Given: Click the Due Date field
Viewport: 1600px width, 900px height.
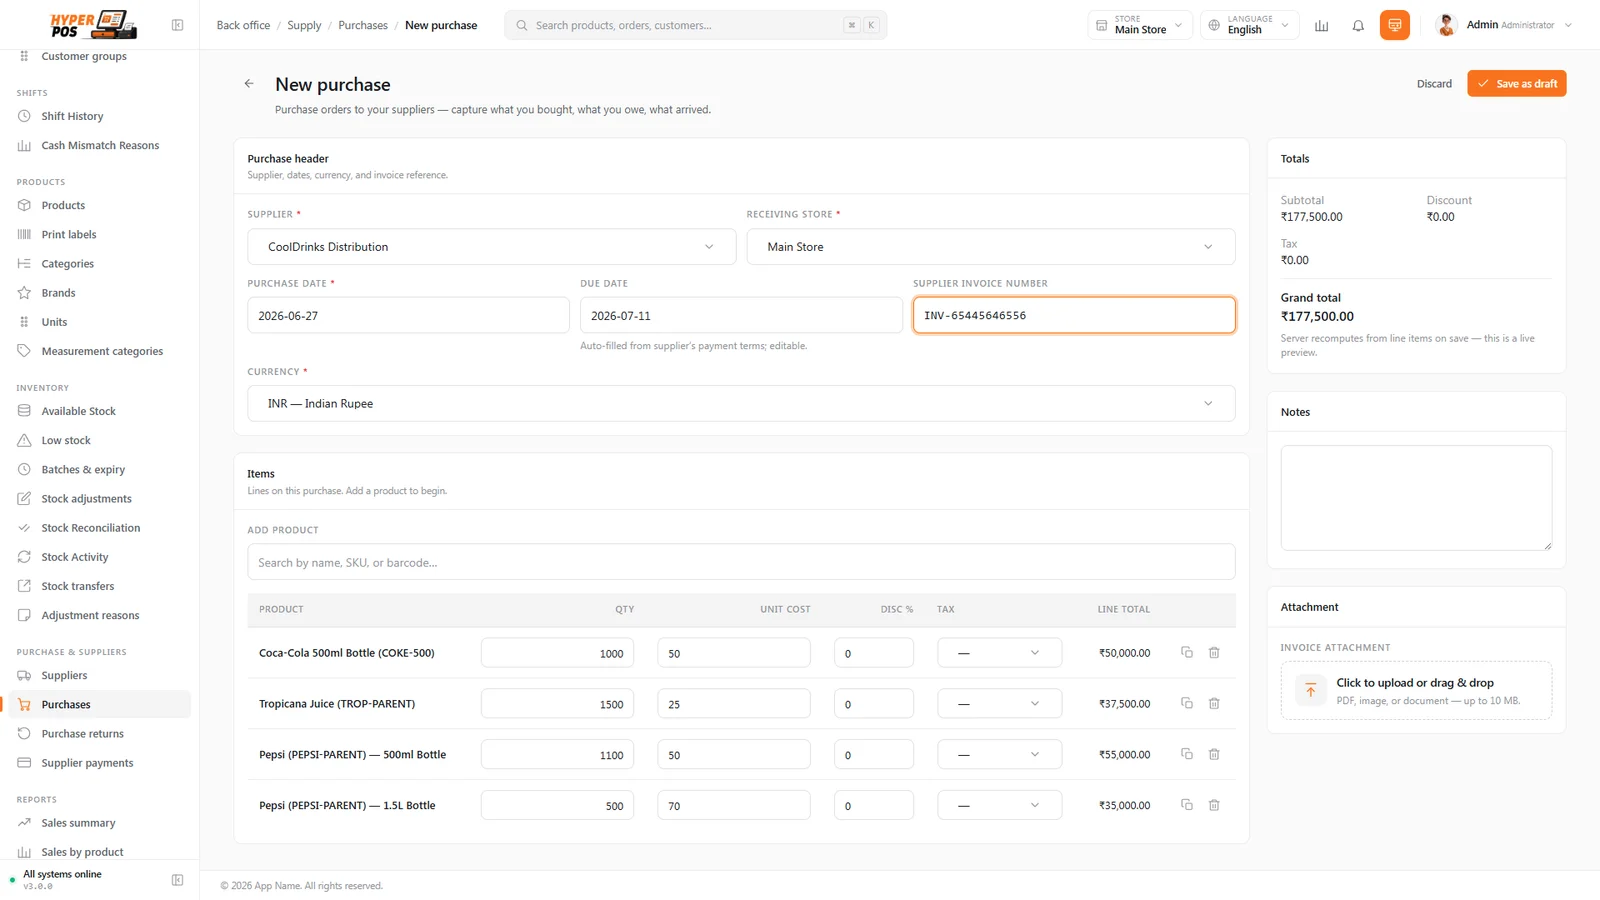Looking at the screenshot, I should [741, 316].
